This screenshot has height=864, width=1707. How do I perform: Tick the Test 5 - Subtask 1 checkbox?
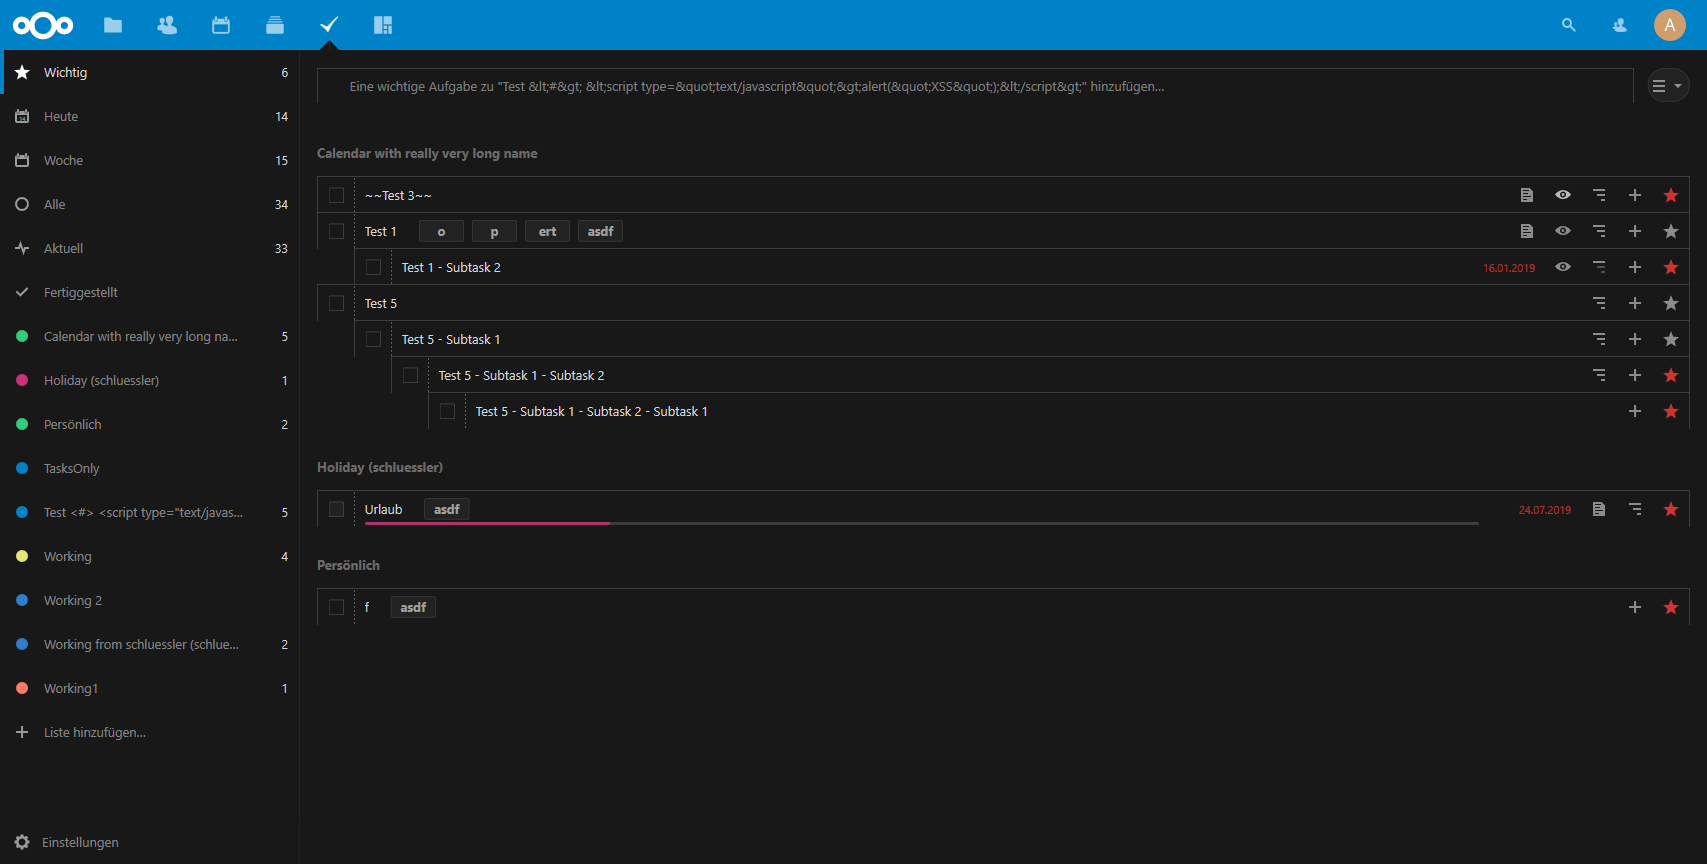click(x=374, y=339)
